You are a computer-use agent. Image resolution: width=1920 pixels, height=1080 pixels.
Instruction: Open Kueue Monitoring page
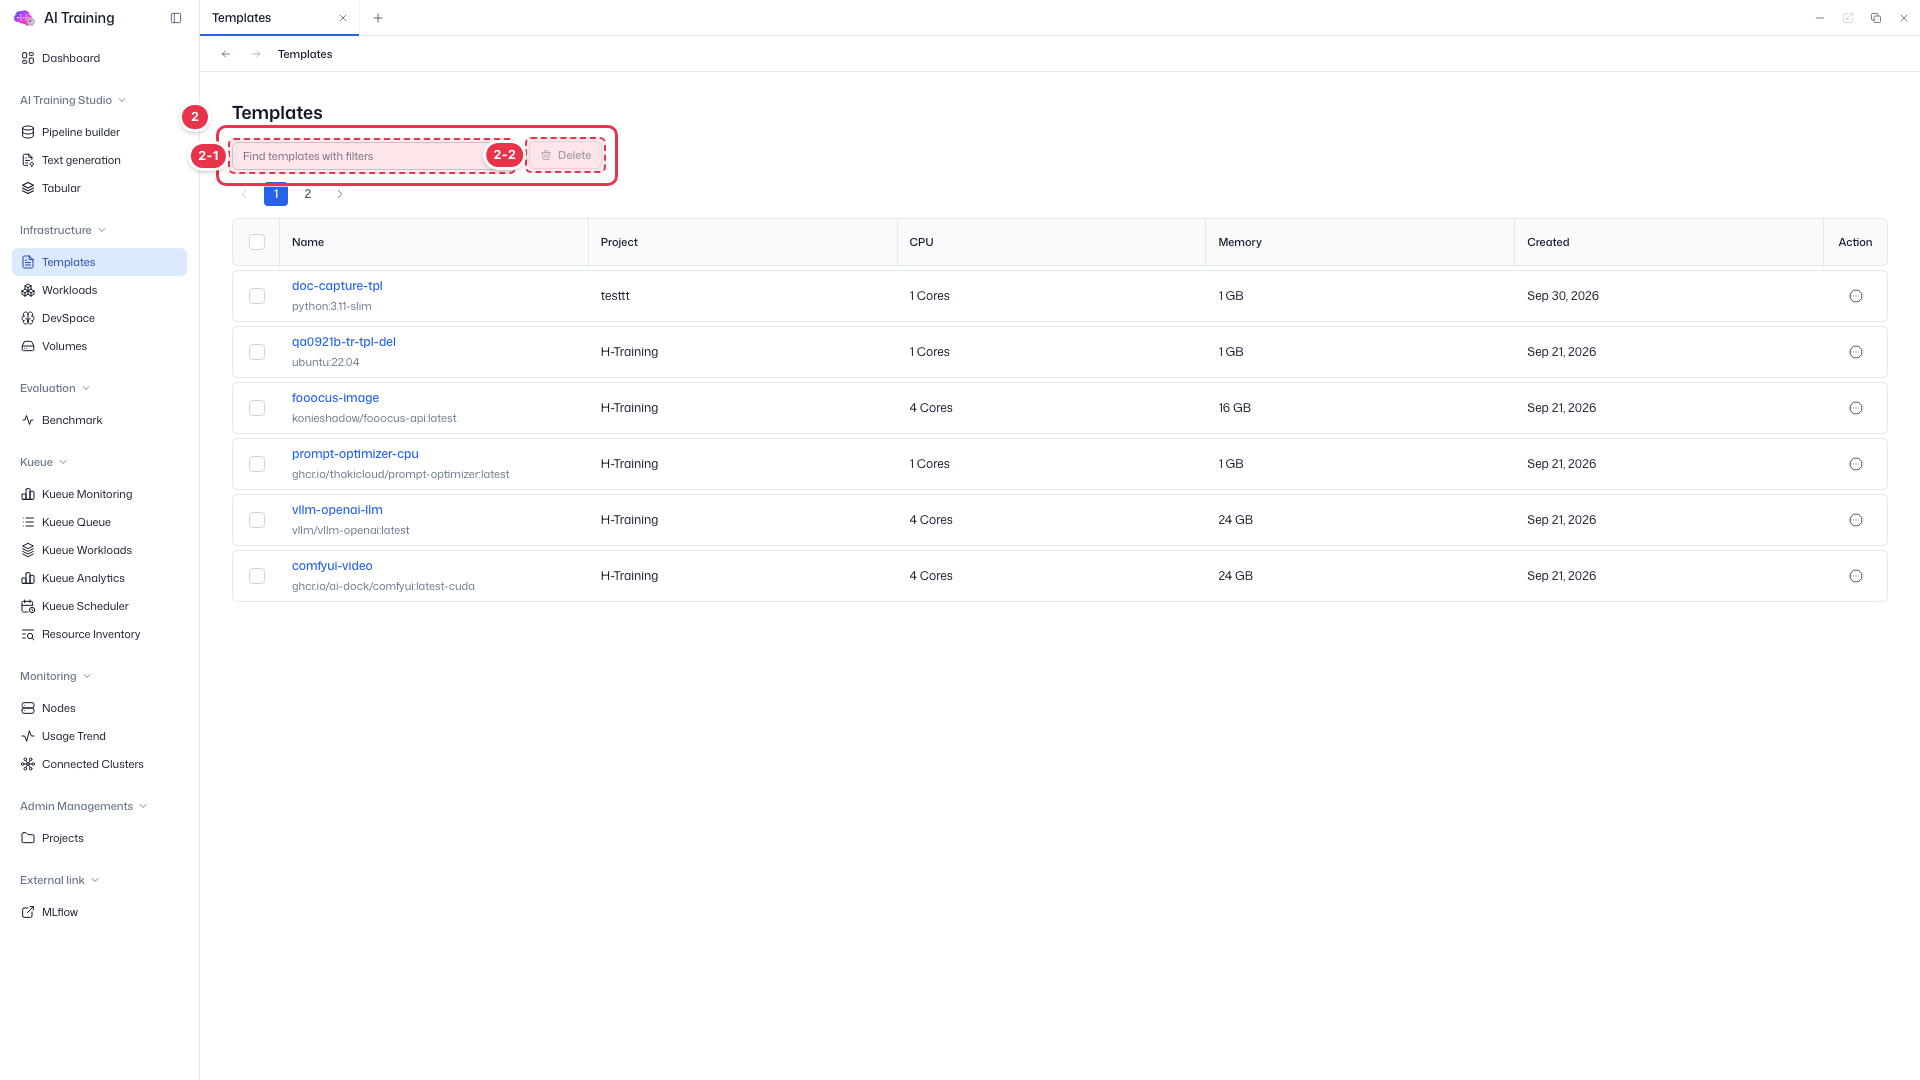pos(99,494)
